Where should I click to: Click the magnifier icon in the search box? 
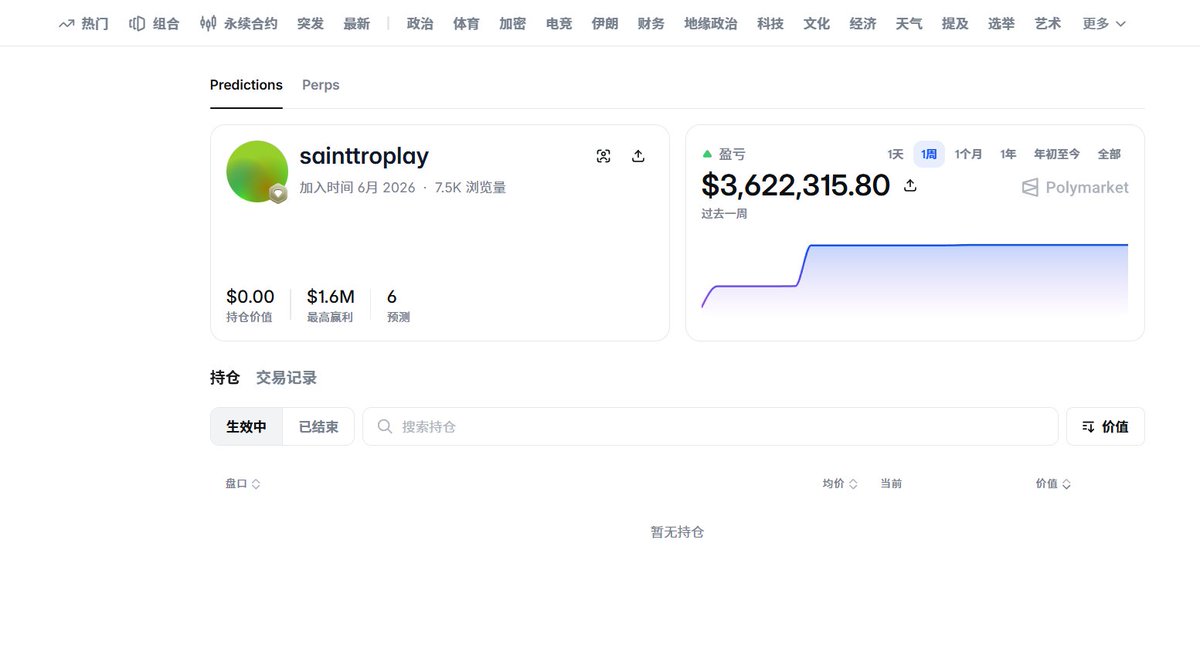pos(385,427)
